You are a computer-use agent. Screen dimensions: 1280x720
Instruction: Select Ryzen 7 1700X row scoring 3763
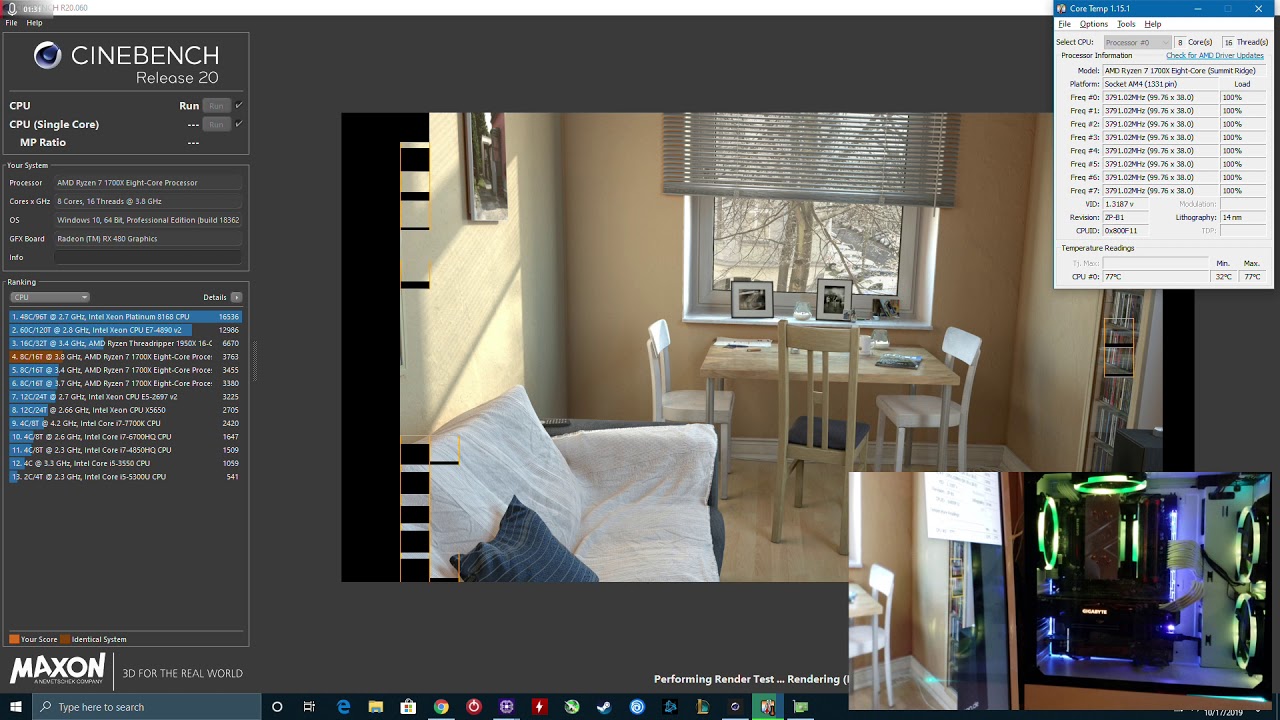point(126,356)
